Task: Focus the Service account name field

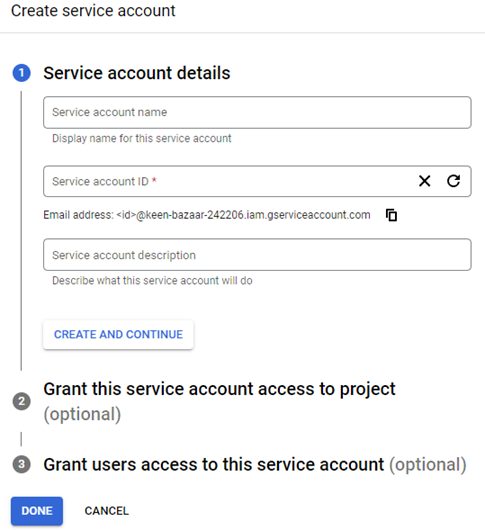Action: pos(257,113)
